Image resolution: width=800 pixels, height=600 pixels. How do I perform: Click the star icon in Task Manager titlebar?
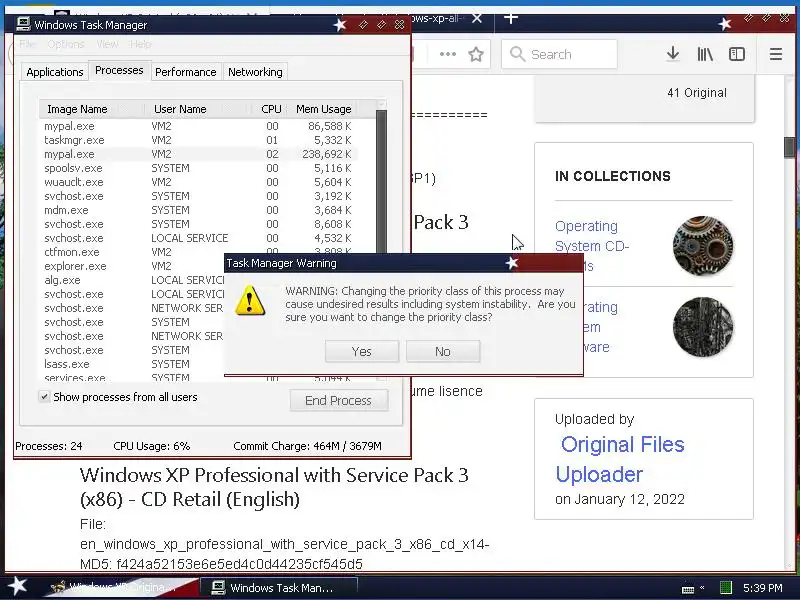click(x=340, y=24)
